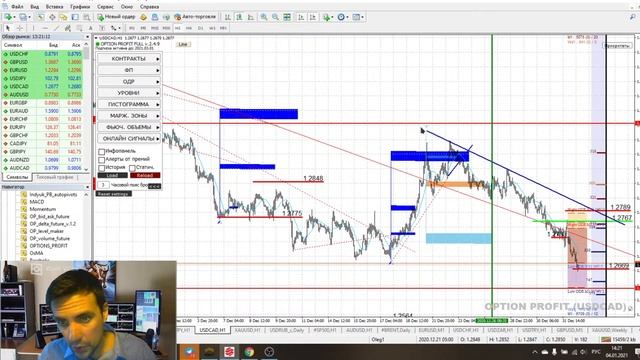Toggle the Авто-торговля button
The image size is (640, 360).
pyautogui.click(x=195, y=17)
